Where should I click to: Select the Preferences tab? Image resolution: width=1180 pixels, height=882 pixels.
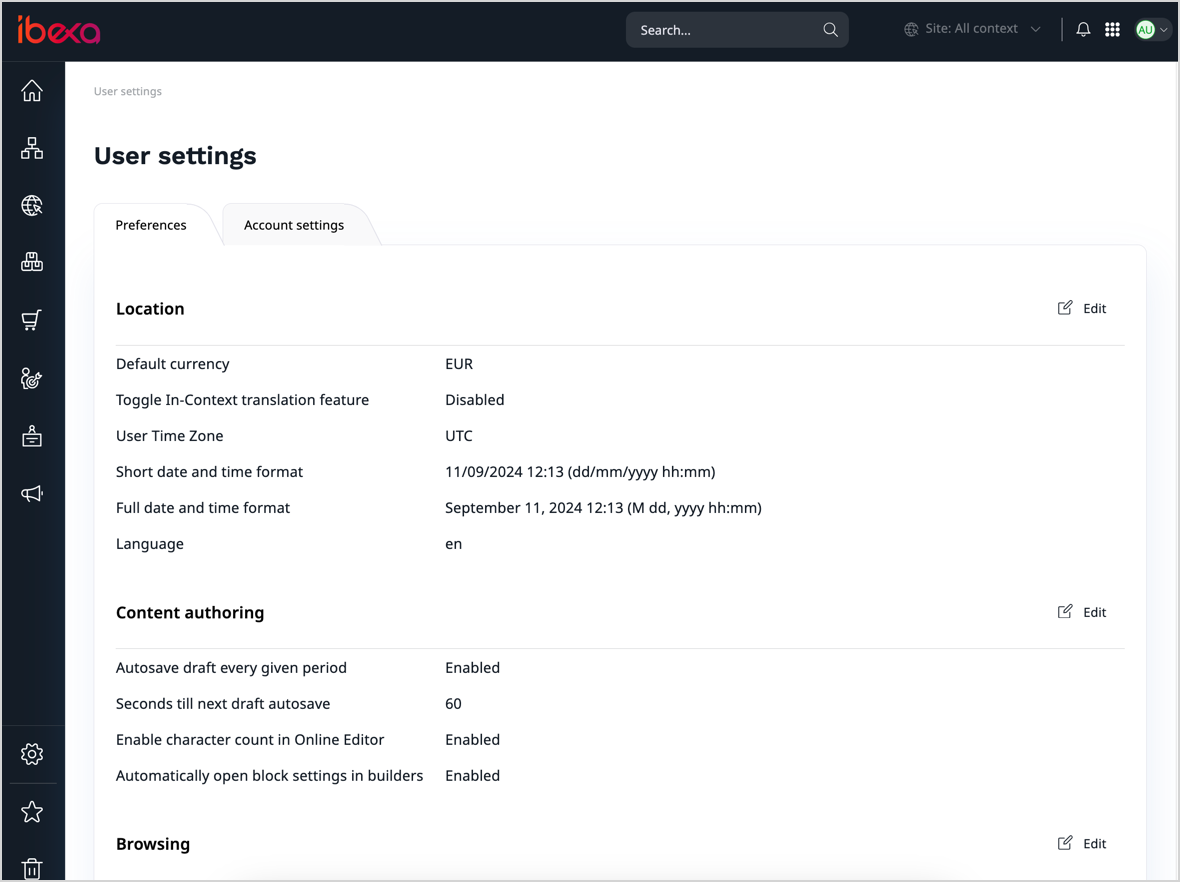coord(151,225)
